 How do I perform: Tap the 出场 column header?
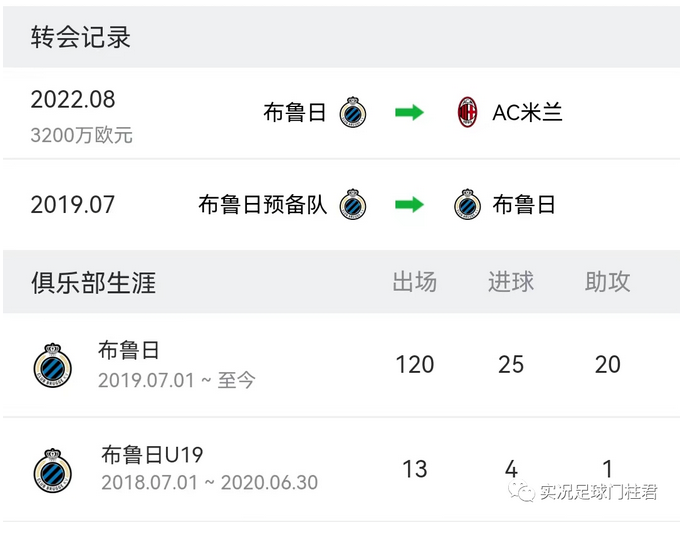(415, 282)
